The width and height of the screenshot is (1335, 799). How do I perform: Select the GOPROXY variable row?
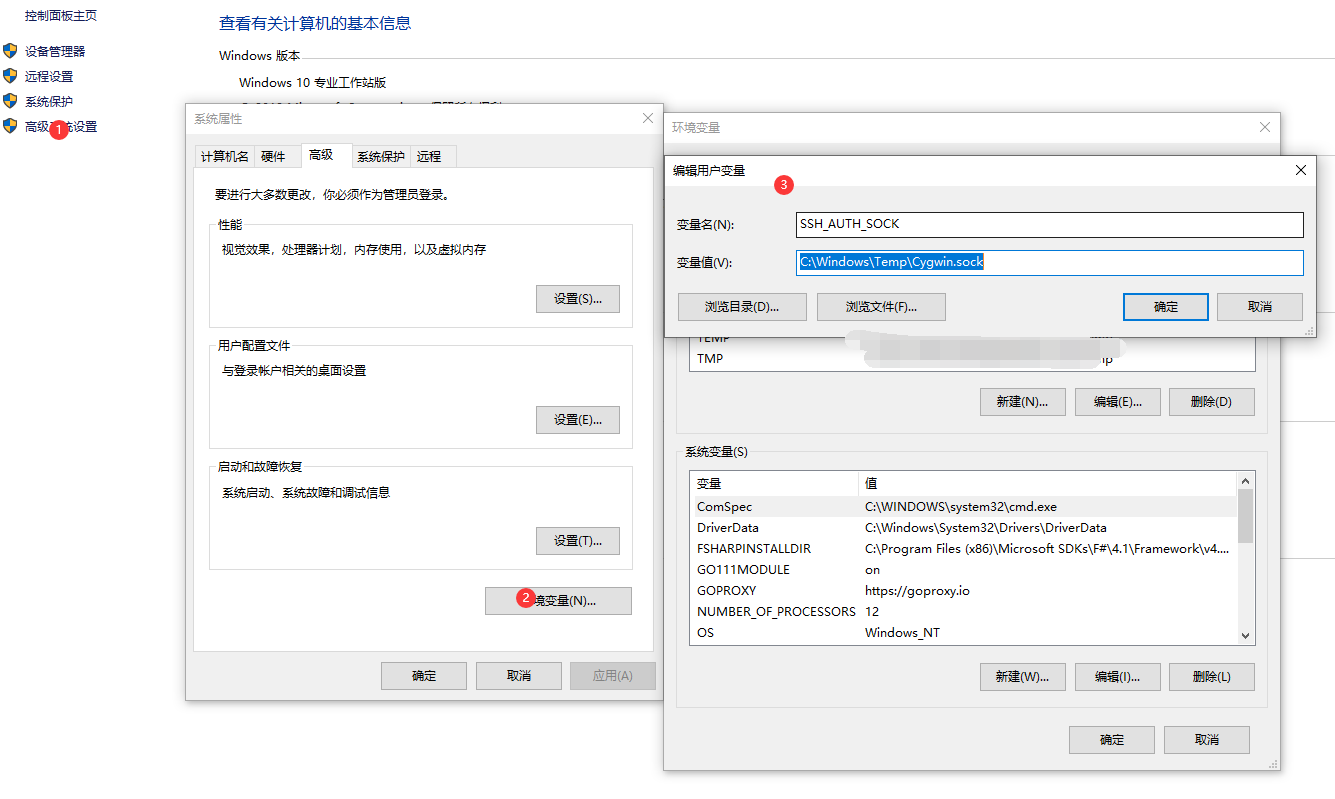964,590
